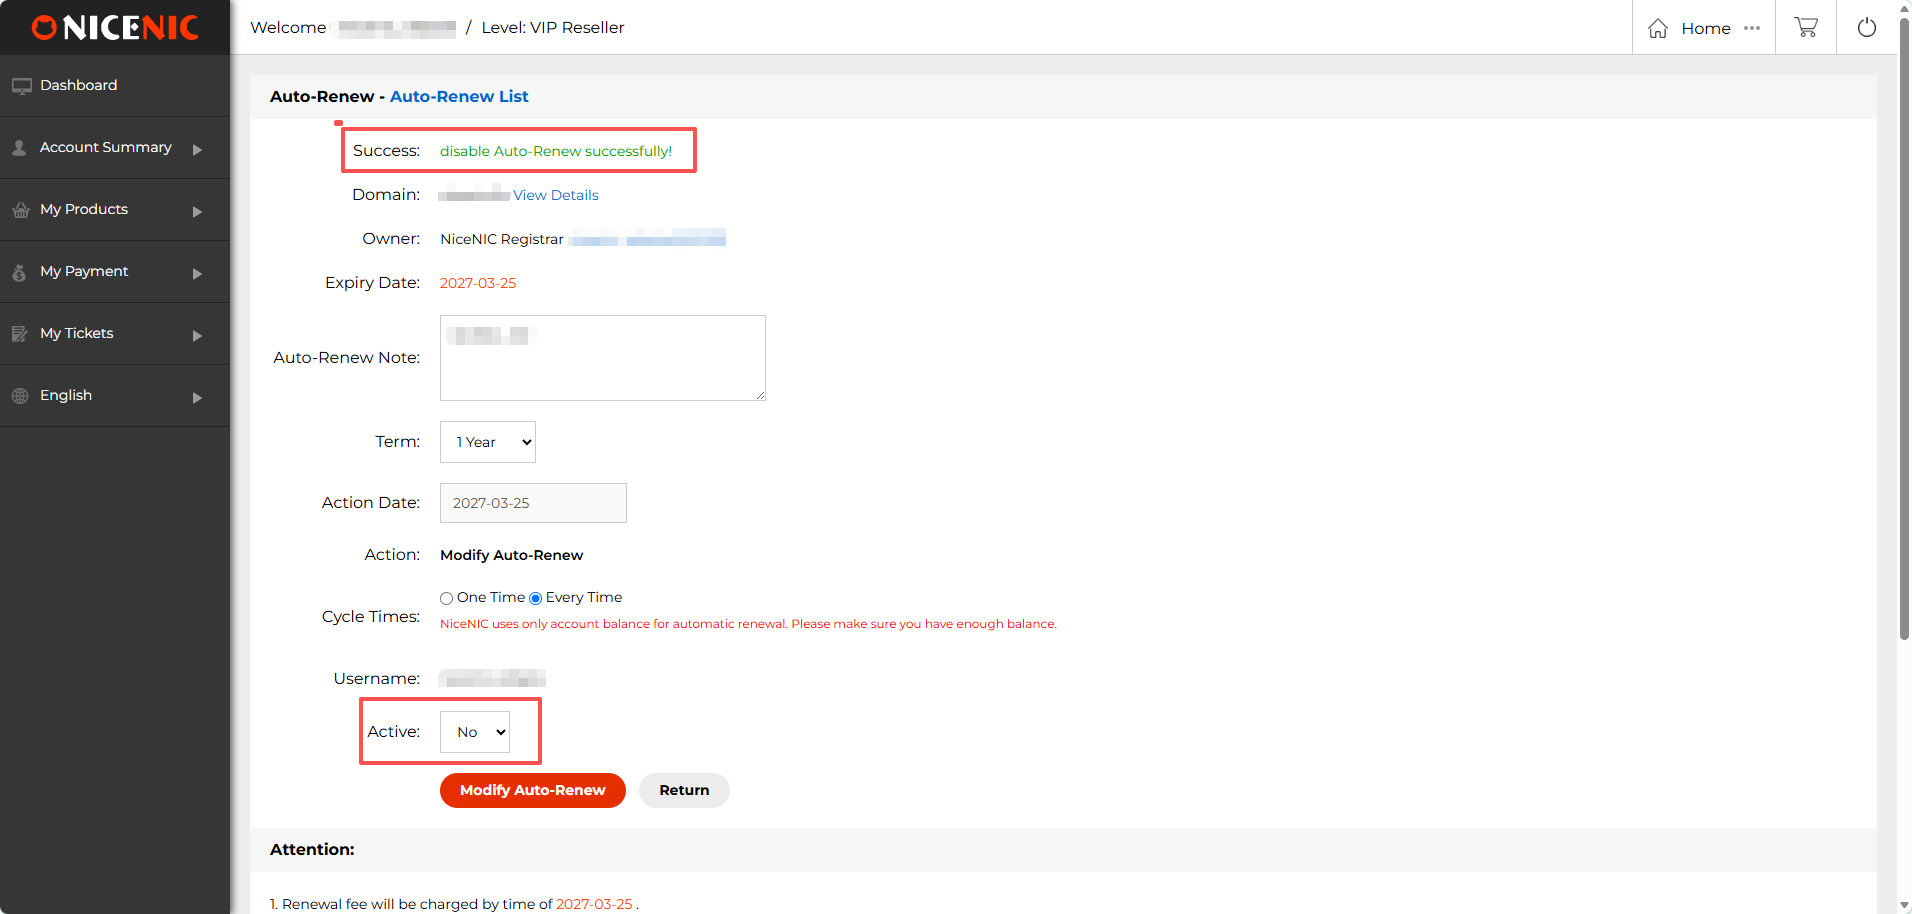The width and height of the screenshot is (1912, 914).
Task: Open the My Payment menu item
Action: (115, 272)
